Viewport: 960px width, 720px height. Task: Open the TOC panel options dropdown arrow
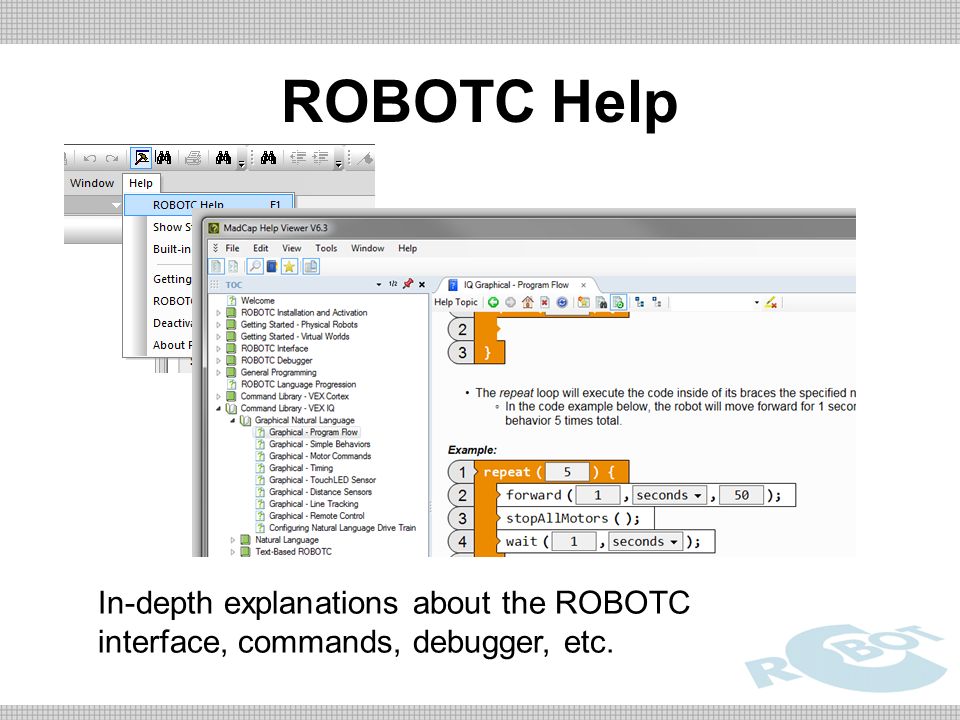coord(378,285)
